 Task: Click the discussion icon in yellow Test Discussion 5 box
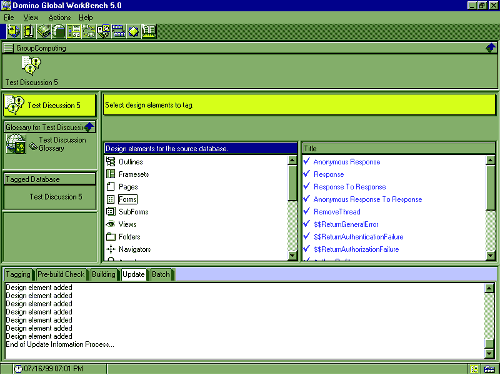coord(15,105)
